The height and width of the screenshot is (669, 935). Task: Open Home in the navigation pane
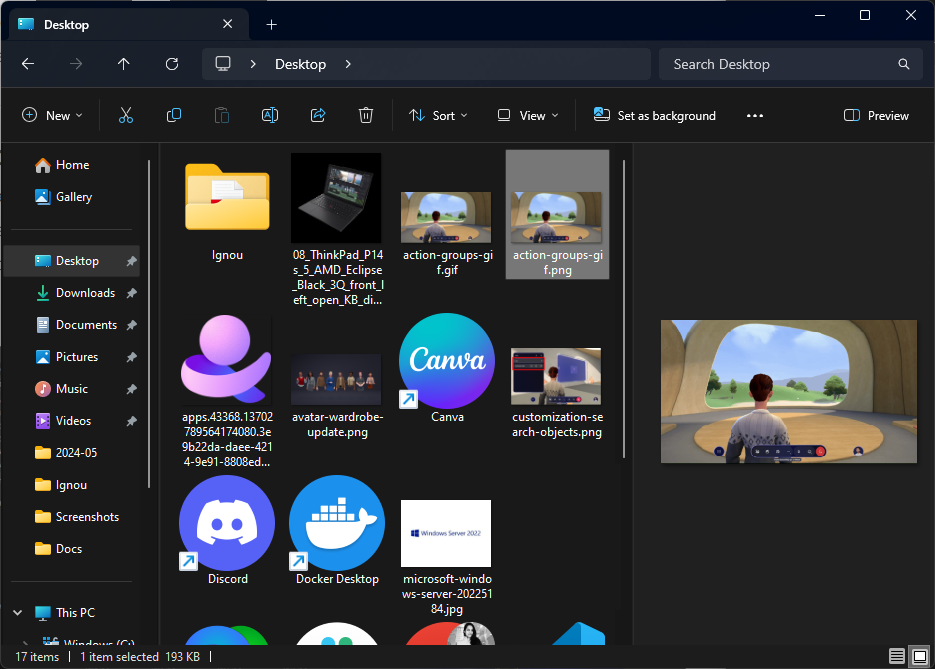tap(62, 165)
